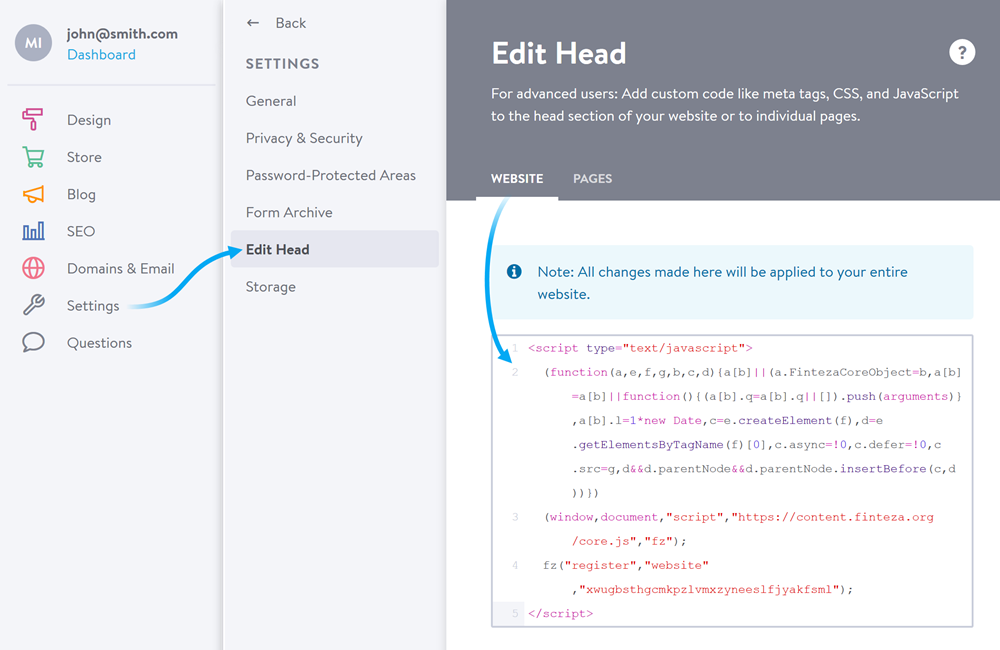Open the Store shopping cart icon
The height and width of the screenshot is (650, 1000).
[33, 157]
